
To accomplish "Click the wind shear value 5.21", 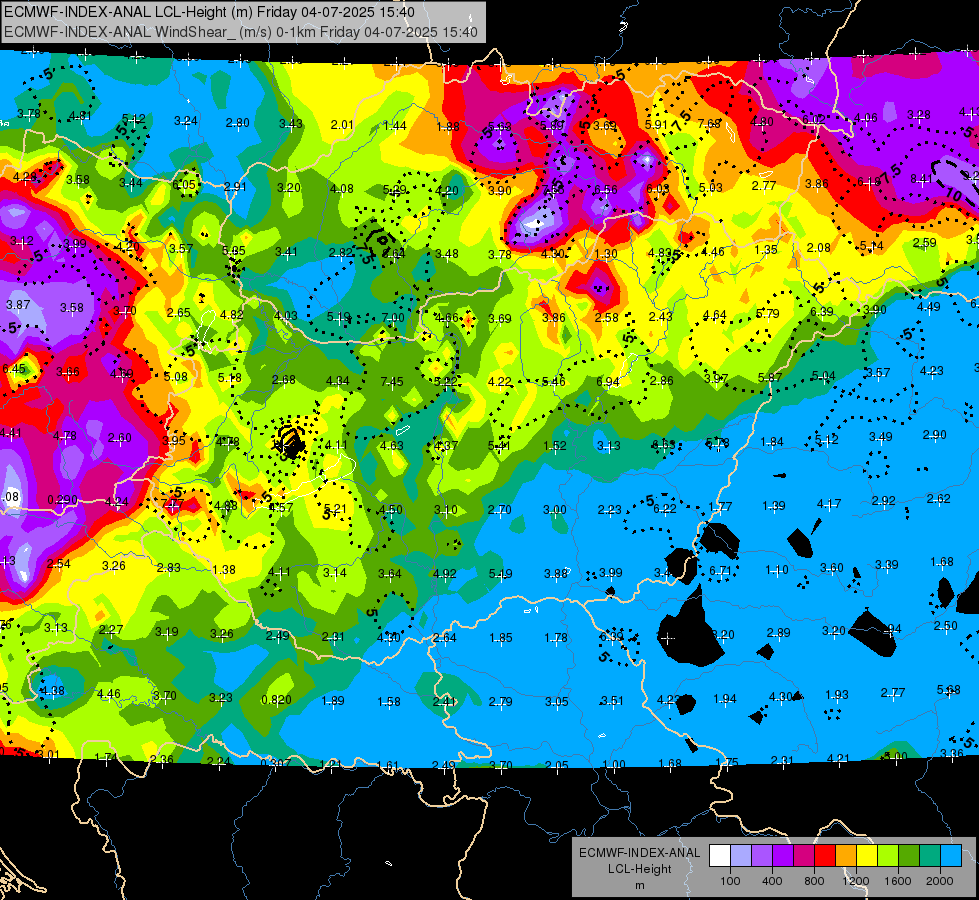I will coord(335,509).
